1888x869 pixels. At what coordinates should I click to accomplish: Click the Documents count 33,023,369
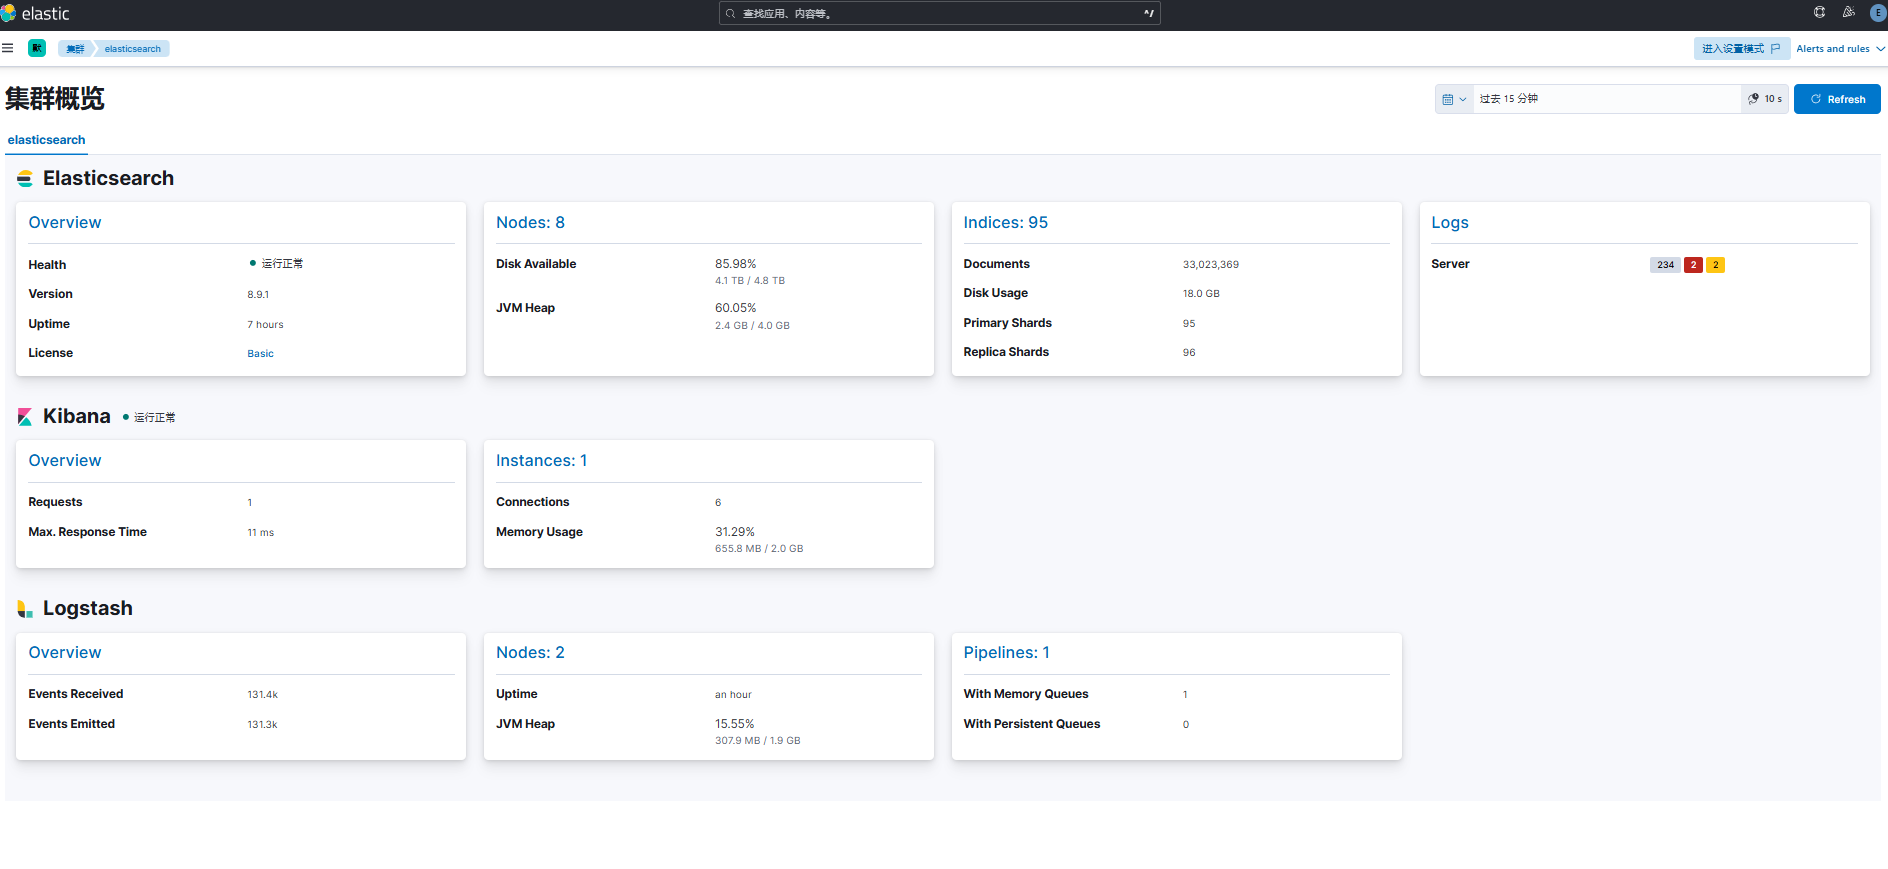(x=1210, y=265)
